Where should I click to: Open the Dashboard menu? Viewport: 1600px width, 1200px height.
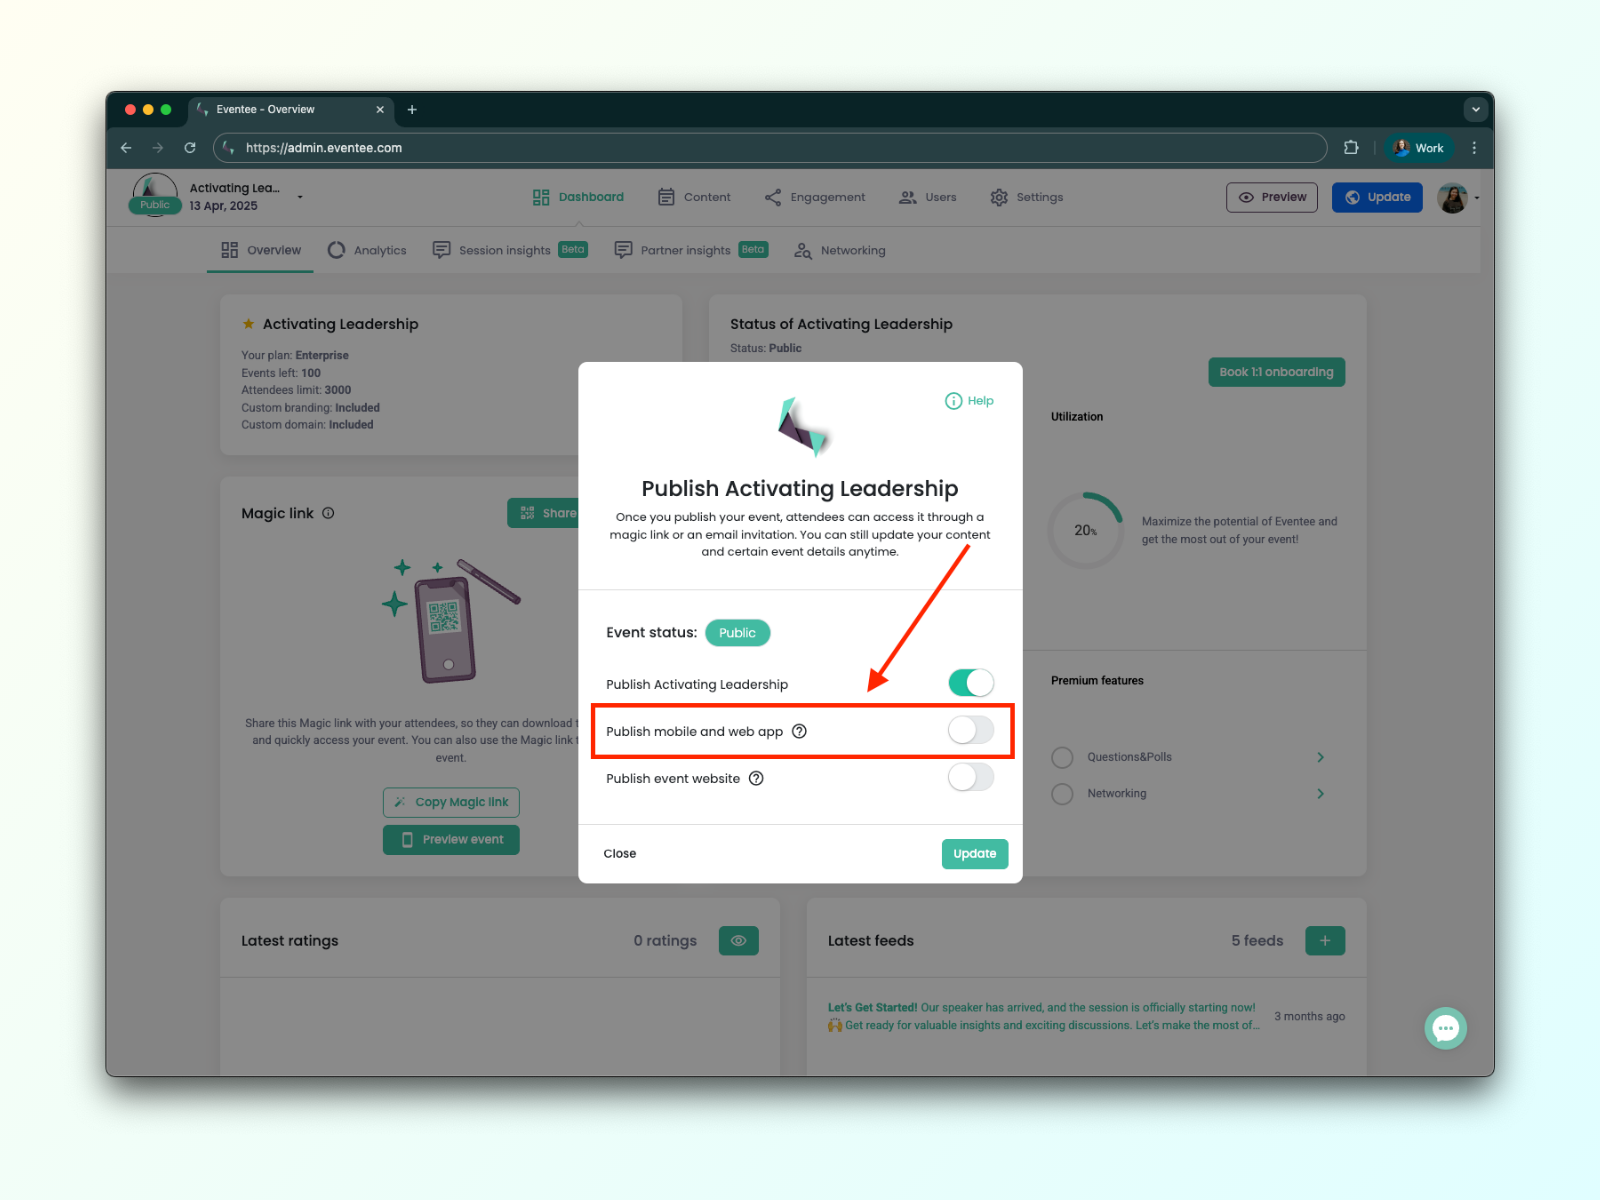[x=578, y=197]
